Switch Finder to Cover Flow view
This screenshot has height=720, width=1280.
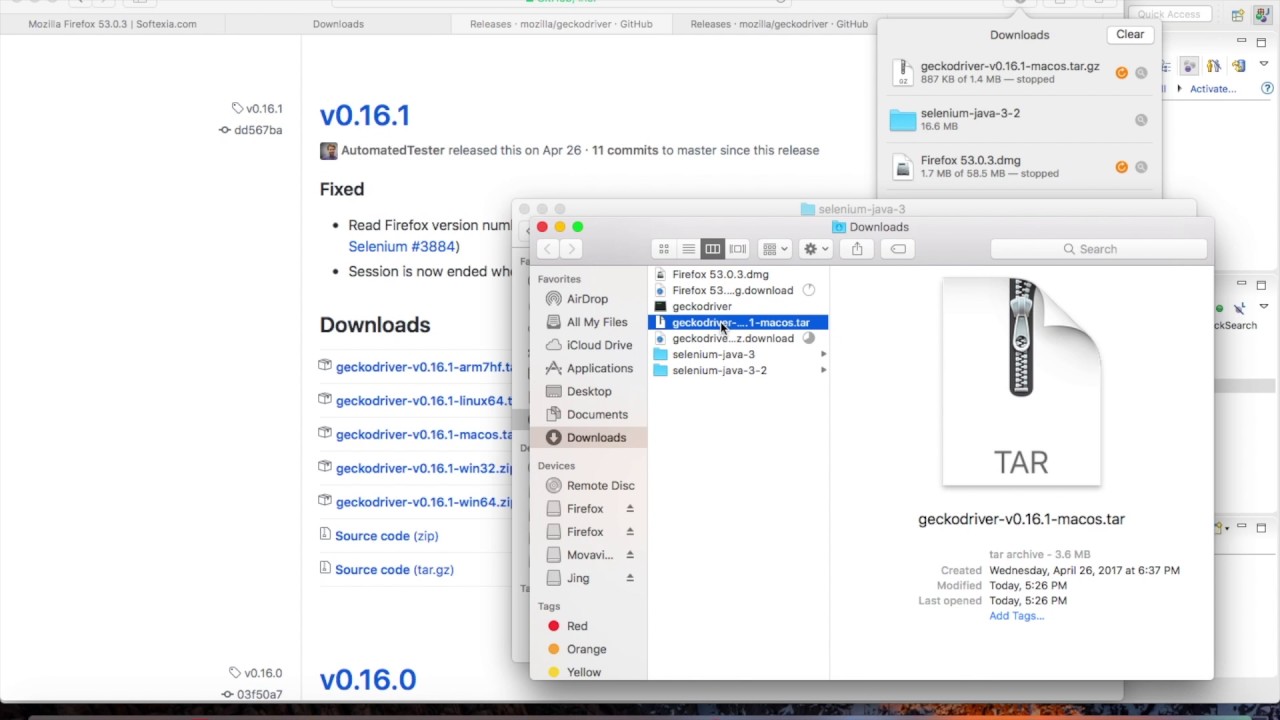click(737, 249)
